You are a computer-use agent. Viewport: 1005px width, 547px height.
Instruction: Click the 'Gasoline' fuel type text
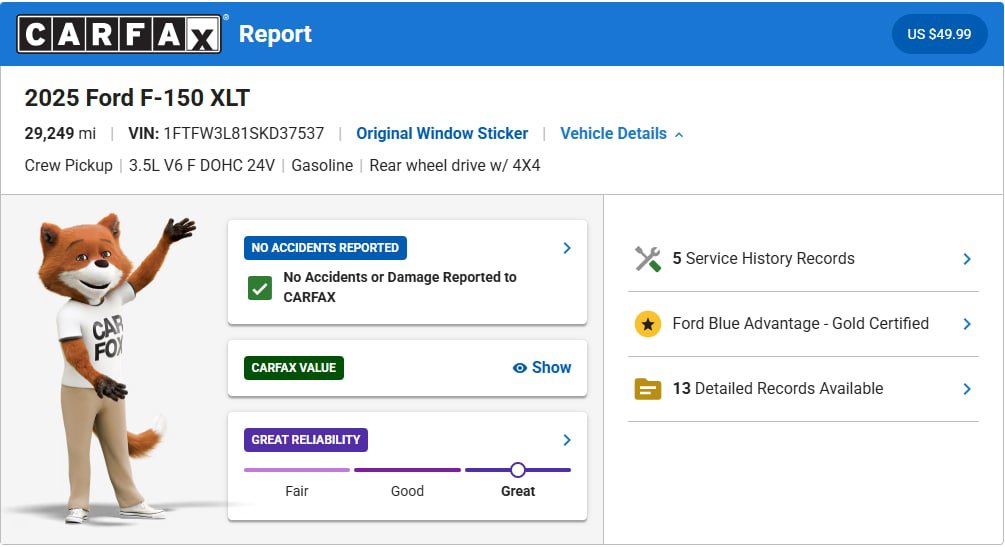322,165
